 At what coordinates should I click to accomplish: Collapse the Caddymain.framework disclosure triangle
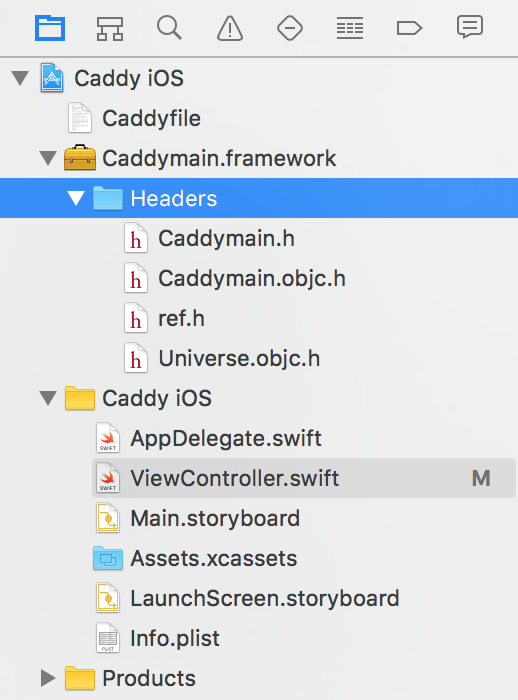click(48, 158)
